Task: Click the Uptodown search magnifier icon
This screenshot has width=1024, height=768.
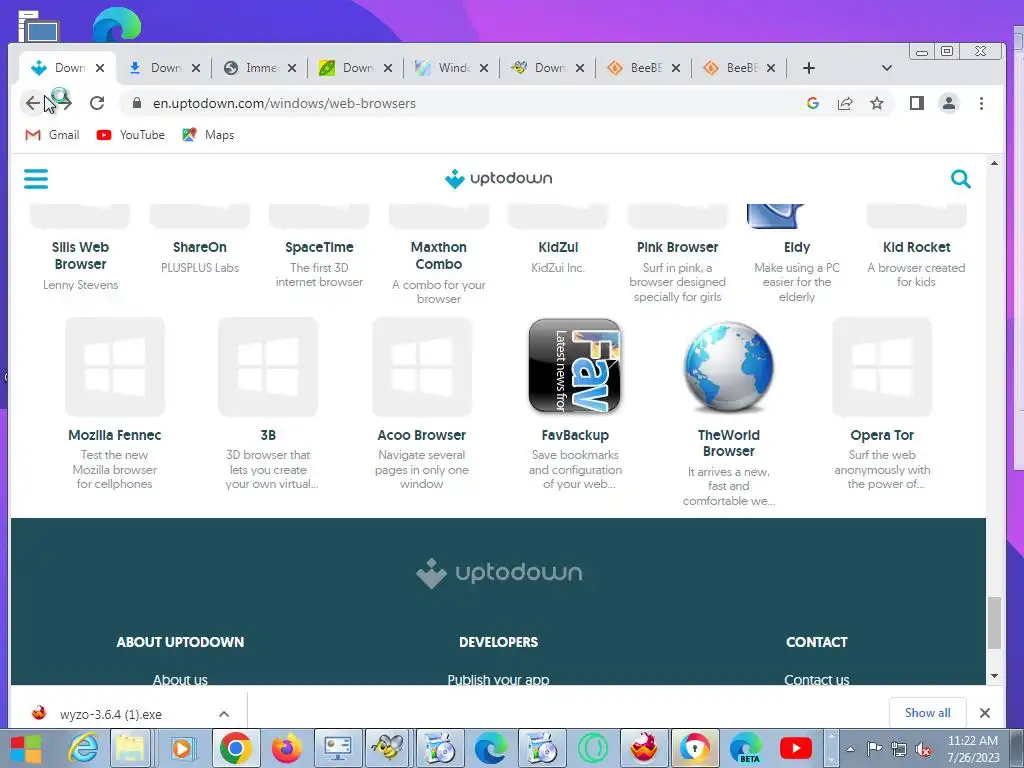Action: [960, 178]
